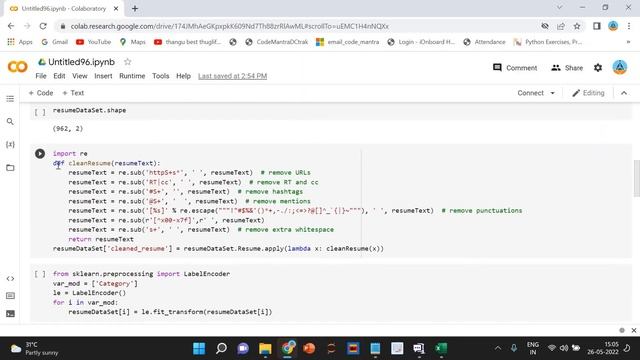
Task: Click the eye-crossed icon in address bar
Action: click(544, 26)
